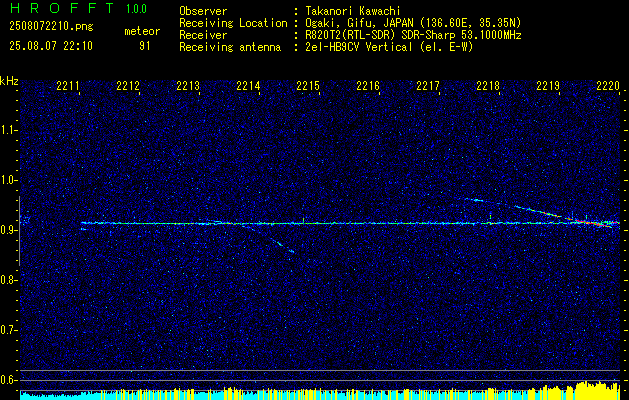Click the 2220 time axis label
This screenshot has width=629, height=400.
pos(608,85)
